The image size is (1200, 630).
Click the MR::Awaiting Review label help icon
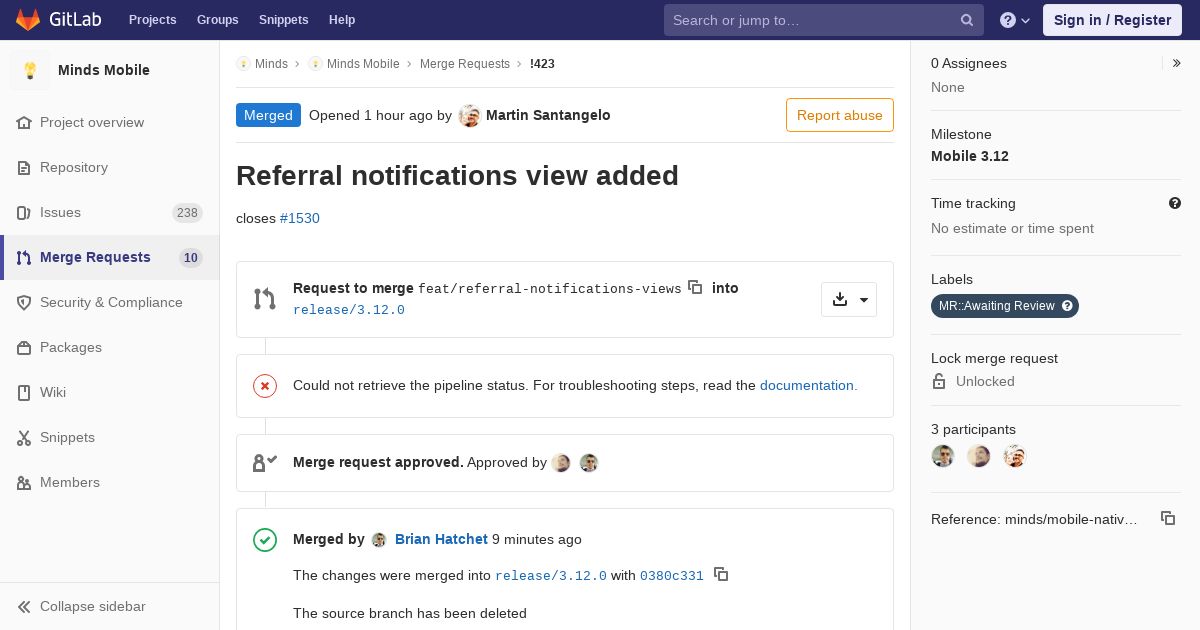coord(1067,306)
